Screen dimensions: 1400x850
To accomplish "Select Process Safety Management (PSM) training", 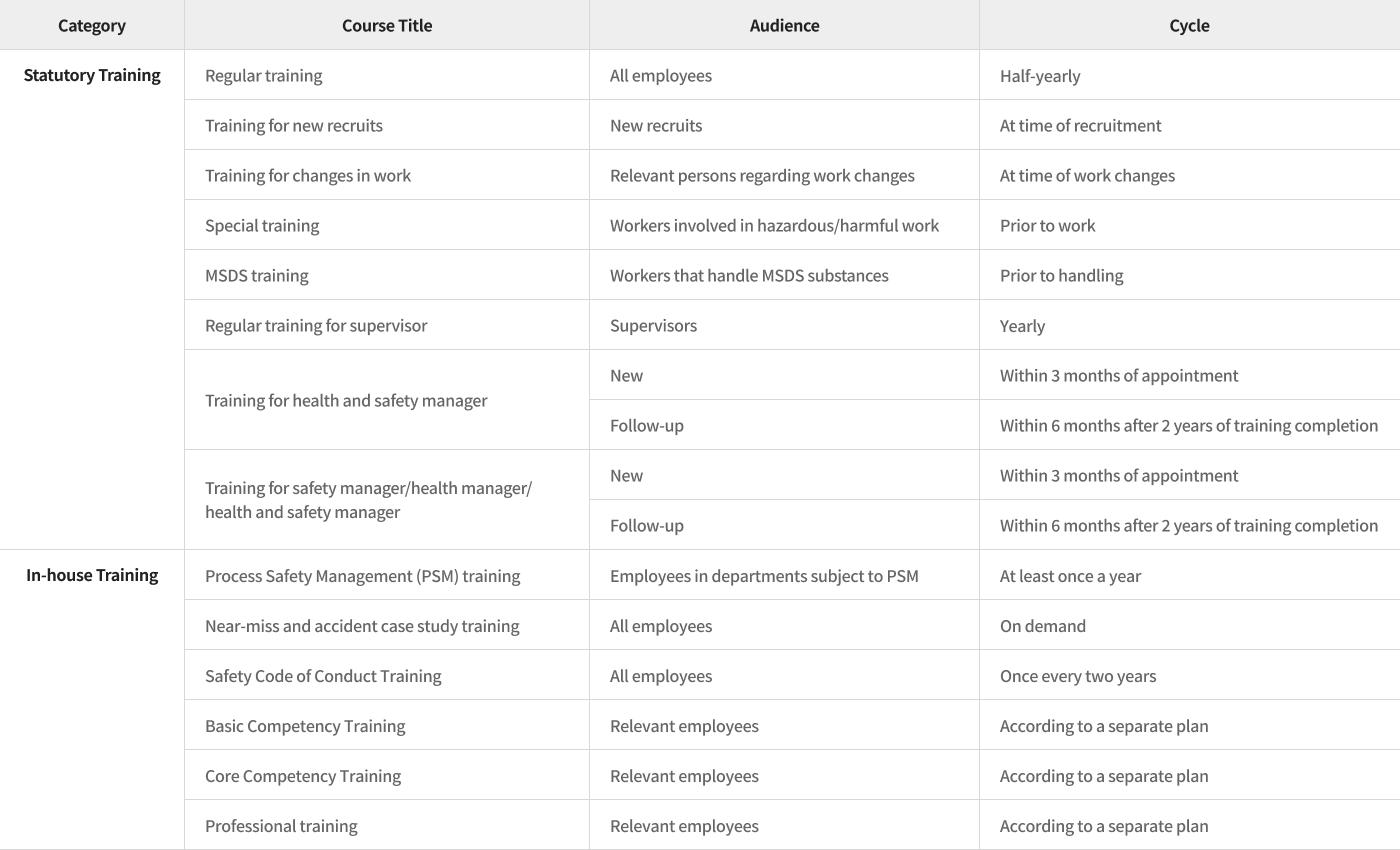I will [x=362, y=576].
